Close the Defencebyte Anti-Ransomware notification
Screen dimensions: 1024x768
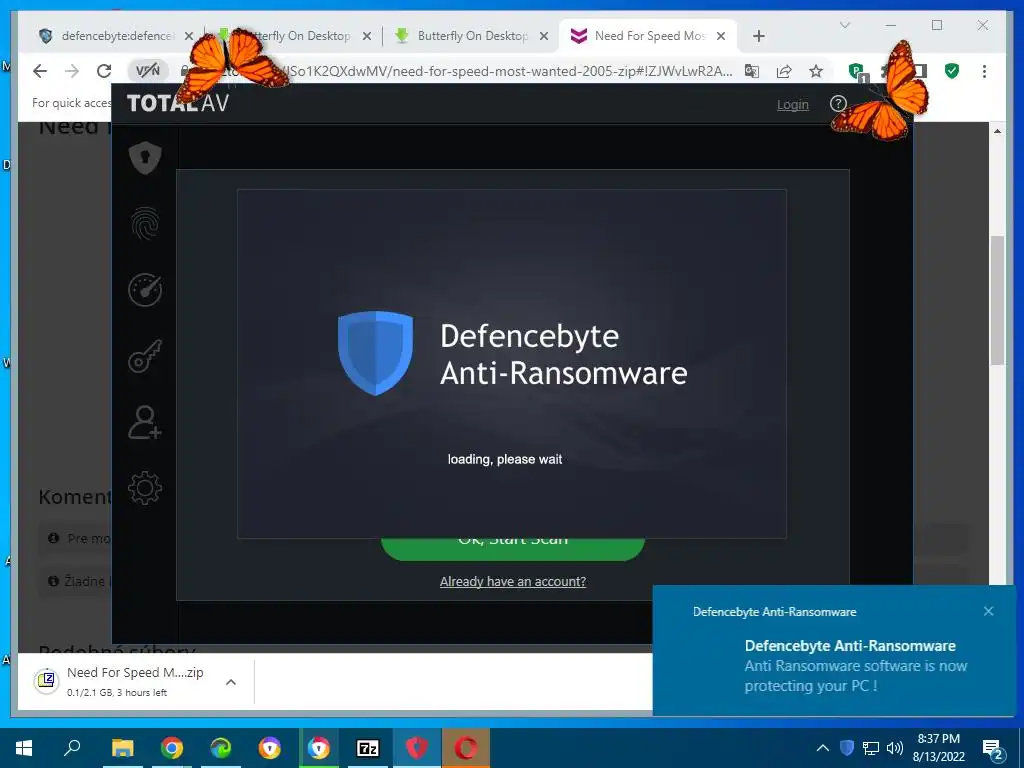tap(988, 611)
